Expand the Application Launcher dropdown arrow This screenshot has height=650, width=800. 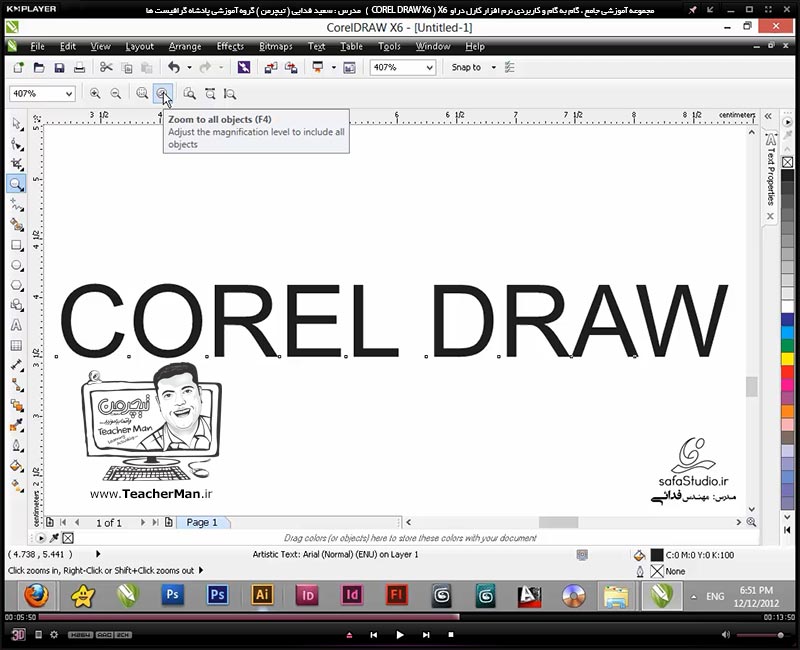point(334,67)
